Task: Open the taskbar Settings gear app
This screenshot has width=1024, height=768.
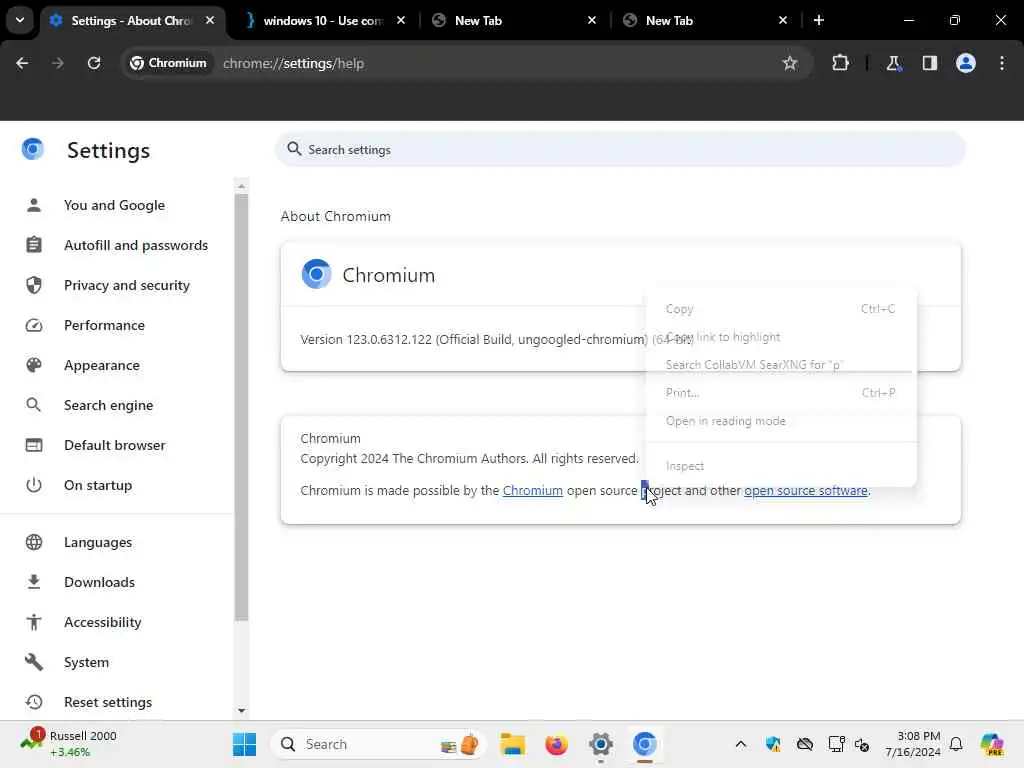Action: click(601, 744)
